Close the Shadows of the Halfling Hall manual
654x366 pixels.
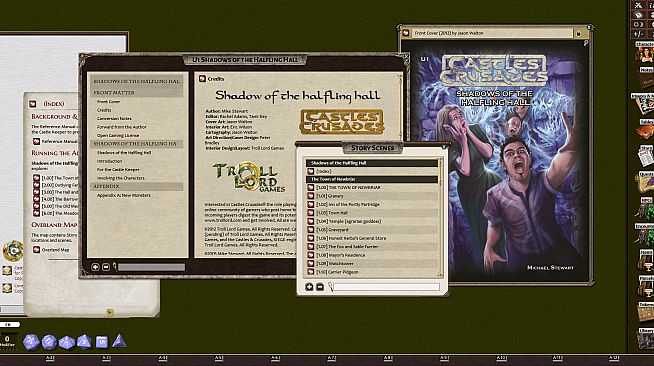click(406, 56)
